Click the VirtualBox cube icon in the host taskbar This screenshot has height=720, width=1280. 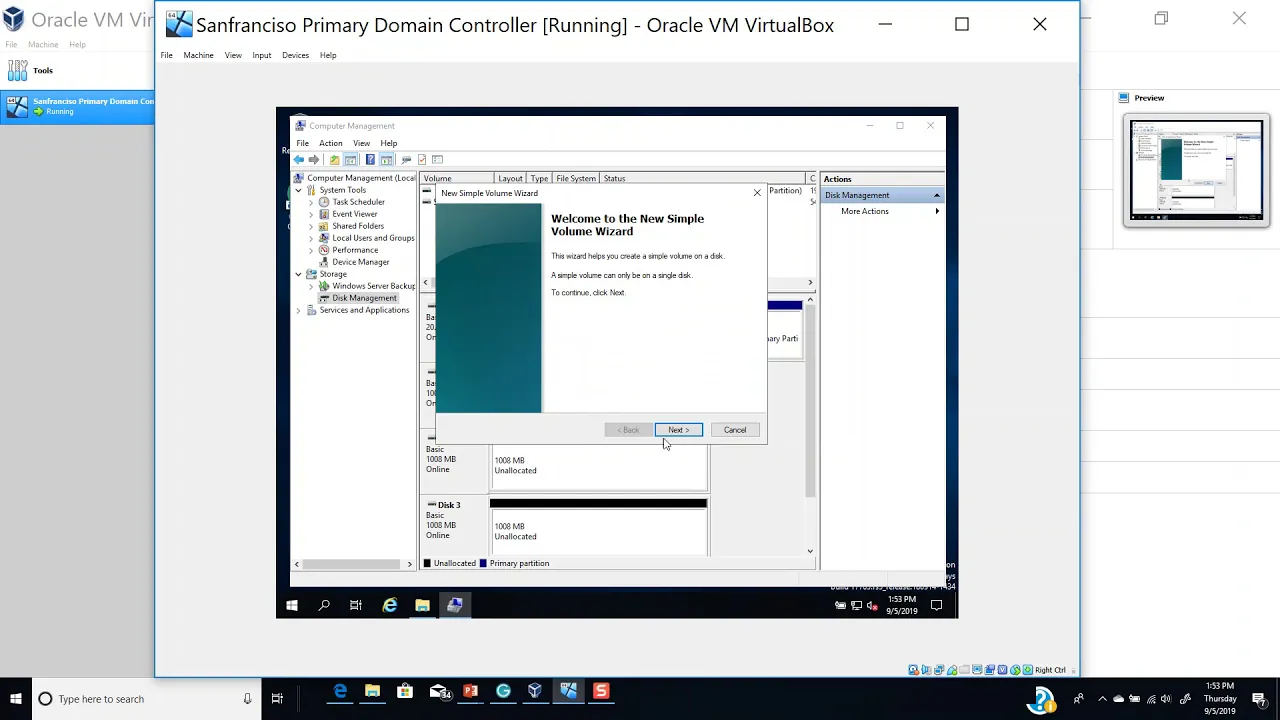tap(535, 691)
